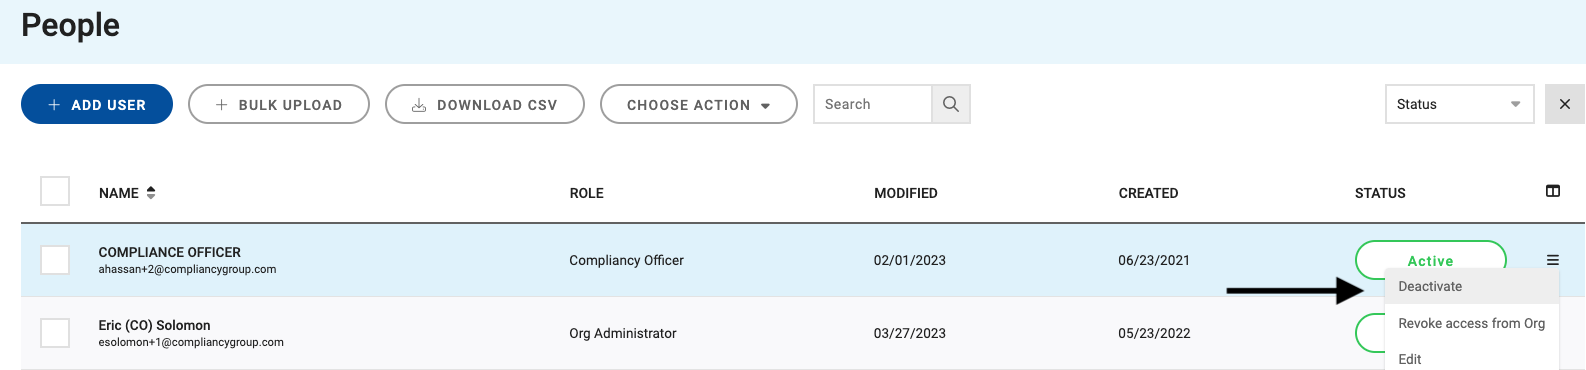Focus the Search input field
The height and width of the screenshot is (370, 1586).
click(873, 104)
